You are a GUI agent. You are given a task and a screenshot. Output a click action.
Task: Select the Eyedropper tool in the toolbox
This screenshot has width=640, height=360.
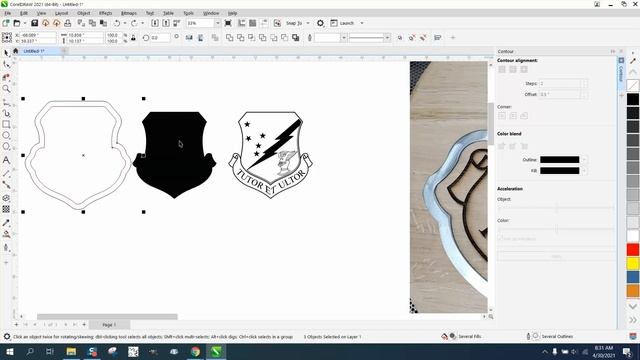6,223
